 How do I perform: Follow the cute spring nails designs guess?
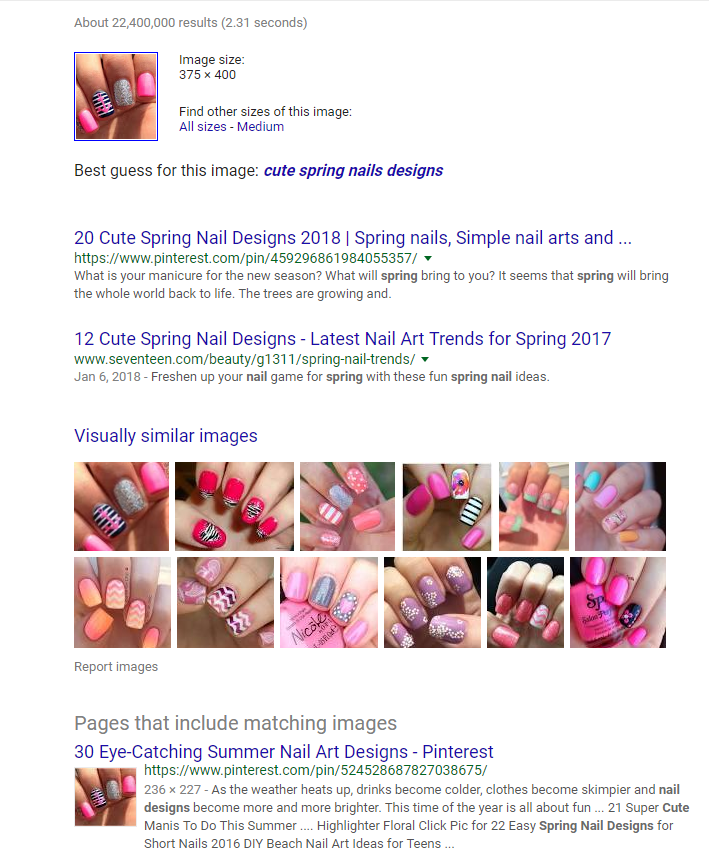[x=353, y=170]
